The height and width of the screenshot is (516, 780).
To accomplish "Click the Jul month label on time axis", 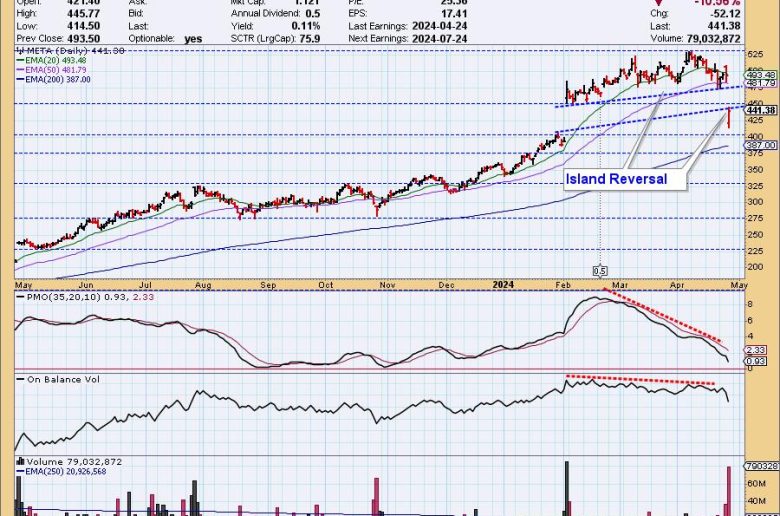I will click(x=145, y=285).
